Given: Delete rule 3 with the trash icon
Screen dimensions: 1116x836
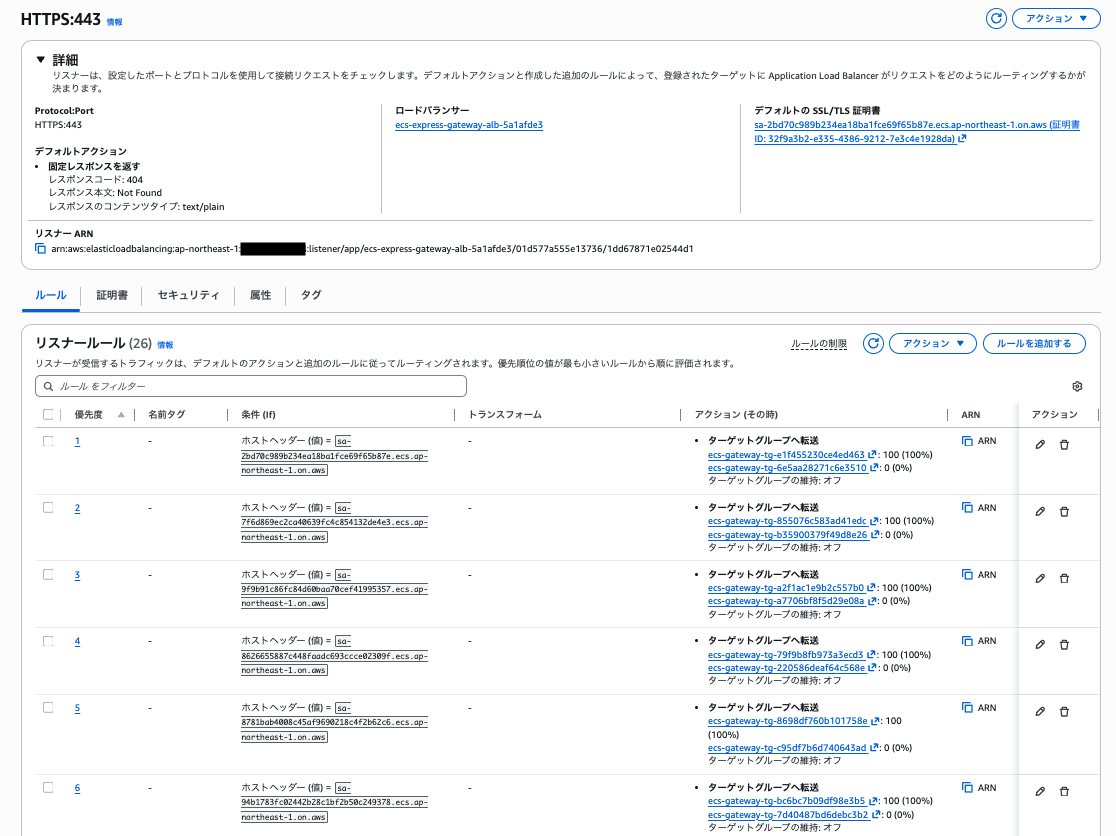Looking at the screenshot, I should coord(1064,578).
